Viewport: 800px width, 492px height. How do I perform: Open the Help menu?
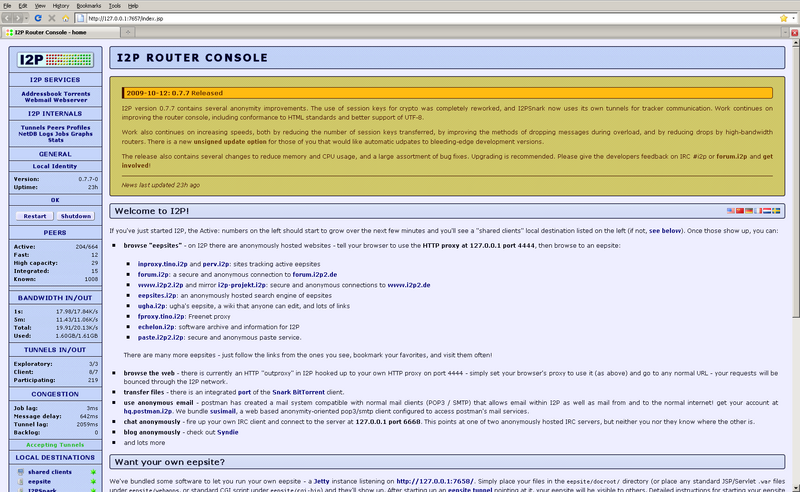133,6
